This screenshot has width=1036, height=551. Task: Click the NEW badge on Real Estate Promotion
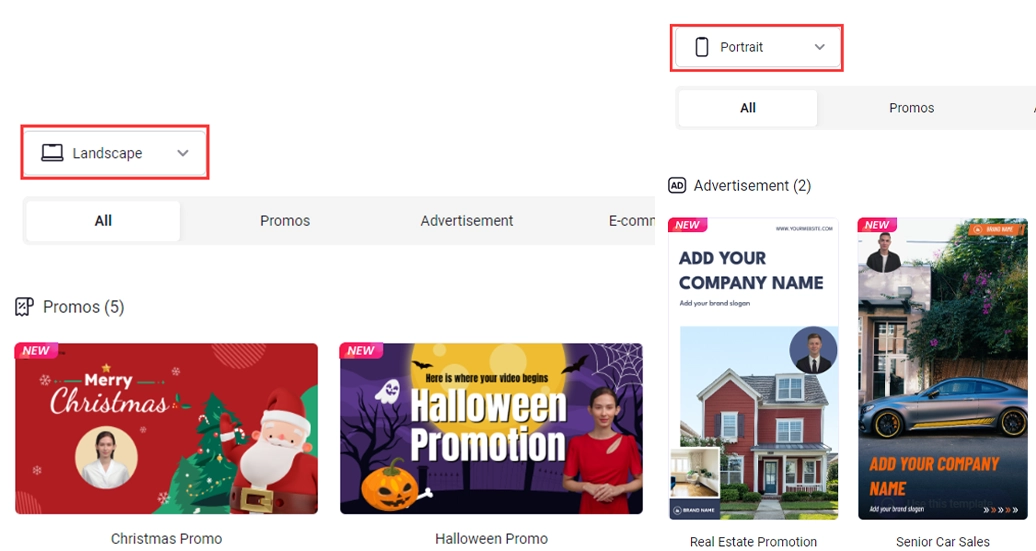coord(687,225)
